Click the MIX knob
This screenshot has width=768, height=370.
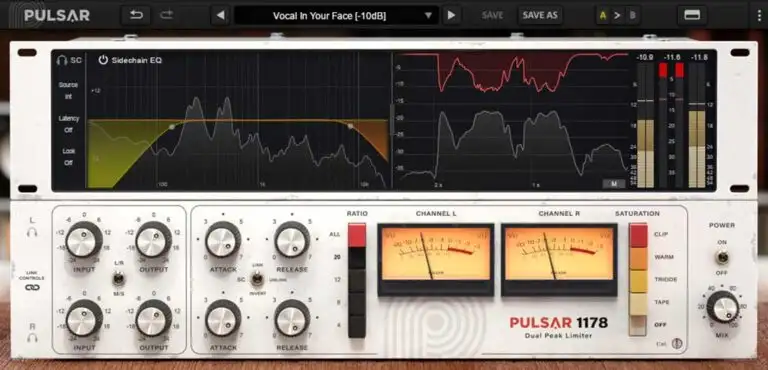(x=722, y=307)
